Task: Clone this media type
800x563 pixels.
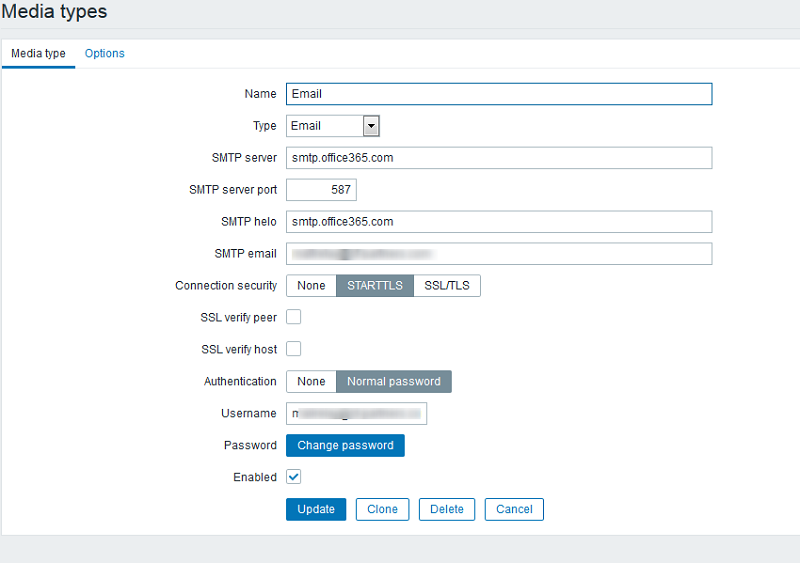Action: click(382, 509)
